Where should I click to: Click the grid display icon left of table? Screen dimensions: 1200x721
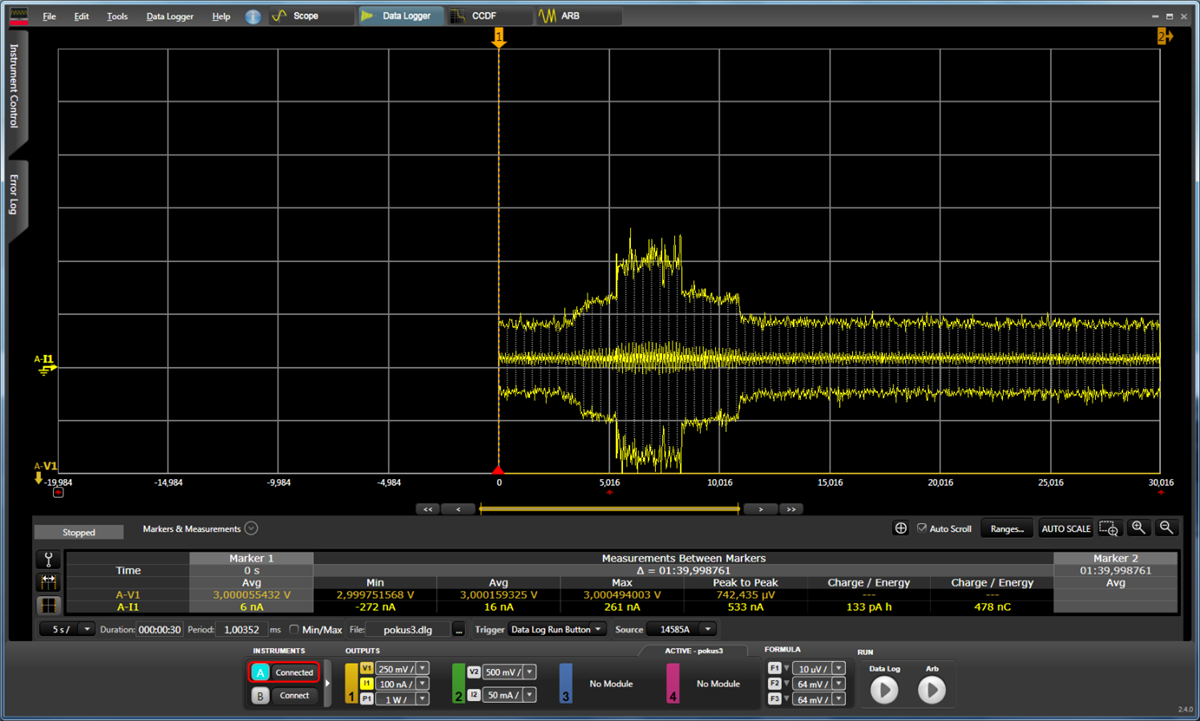pyautogui.click(x=49, y=605)
